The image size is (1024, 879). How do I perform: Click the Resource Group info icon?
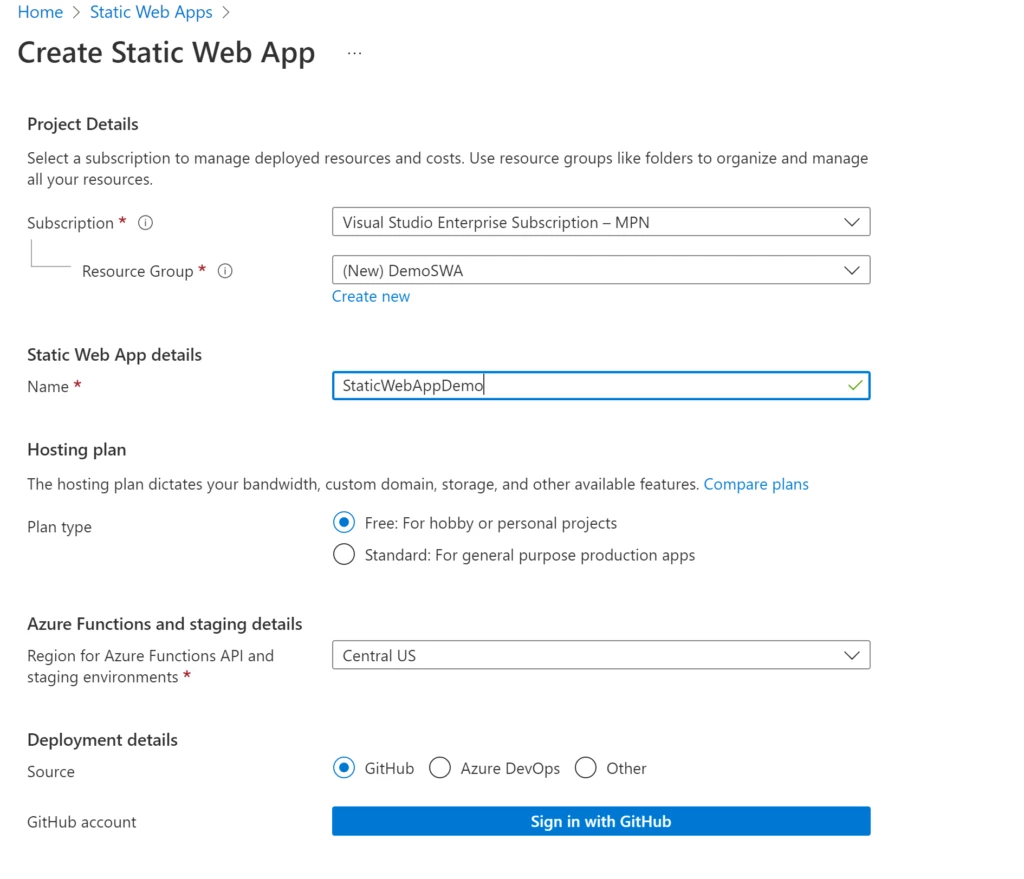pyautogui.click(x=225, y=271)
